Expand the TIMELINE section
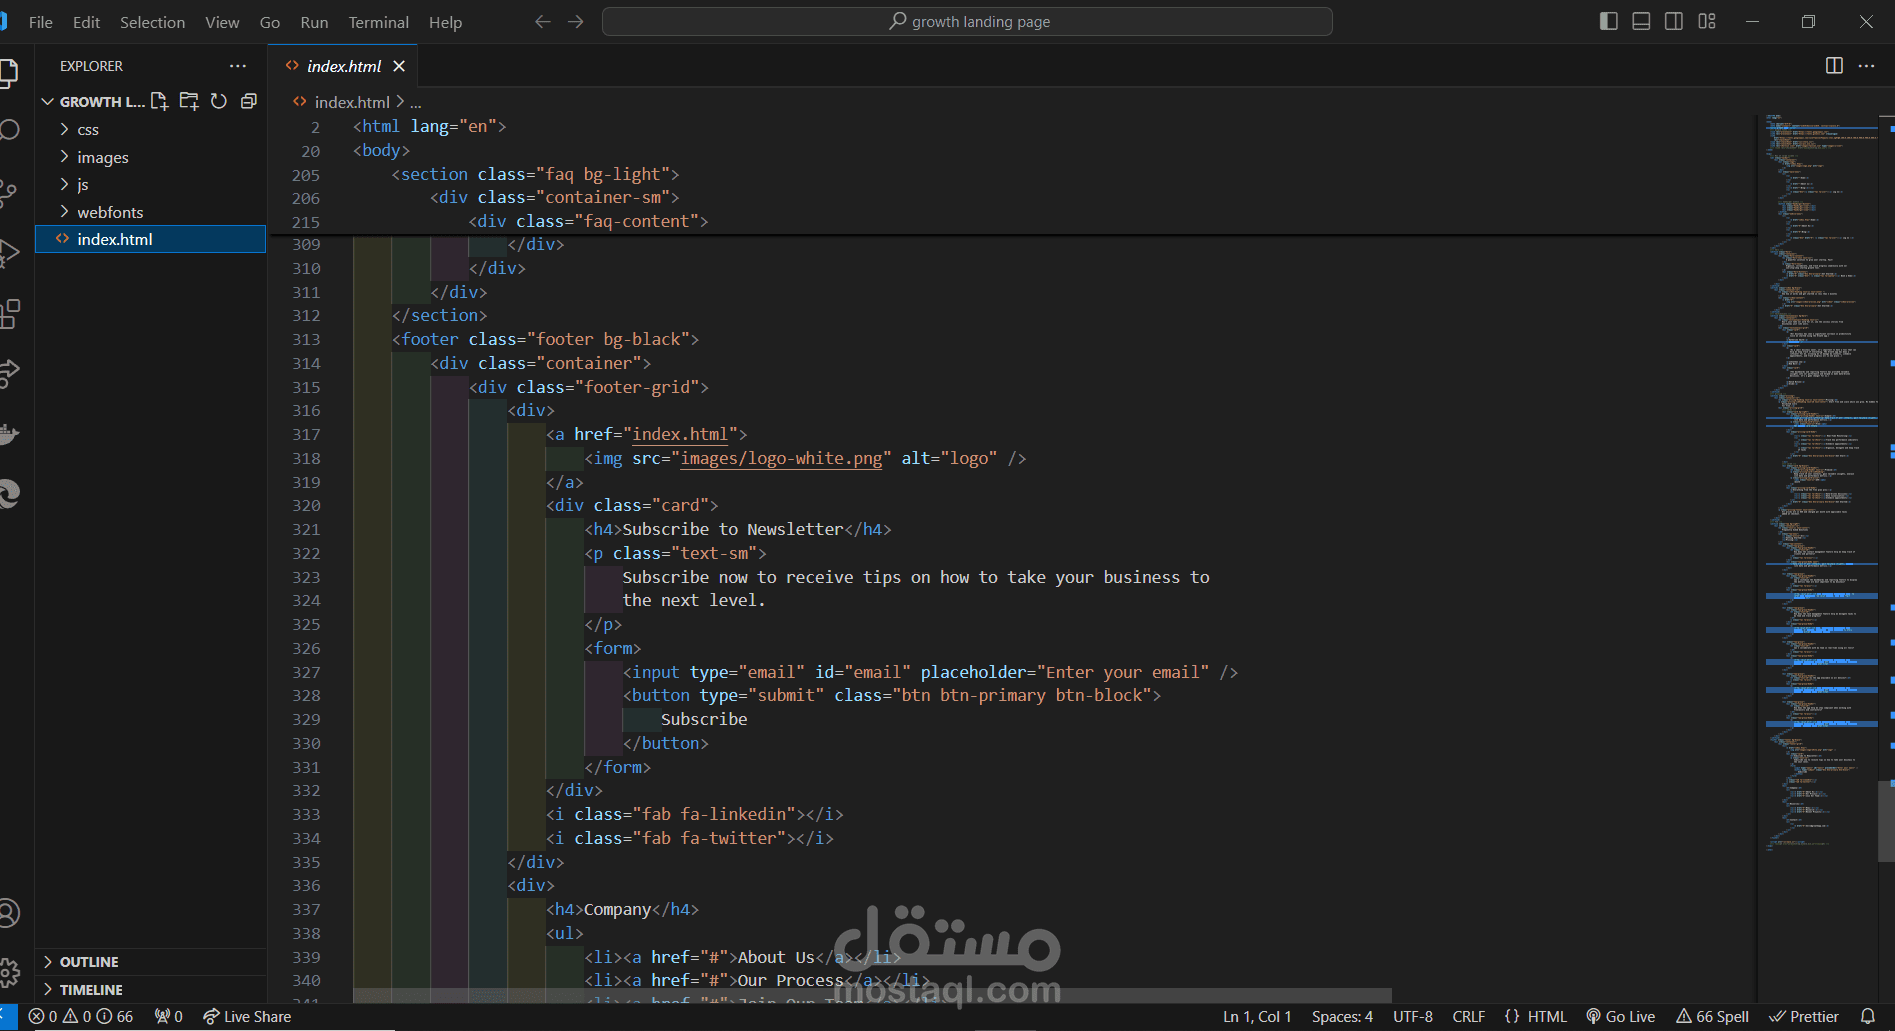The width and height of the screenshot is (1895, 1031). tap(150, 990)
